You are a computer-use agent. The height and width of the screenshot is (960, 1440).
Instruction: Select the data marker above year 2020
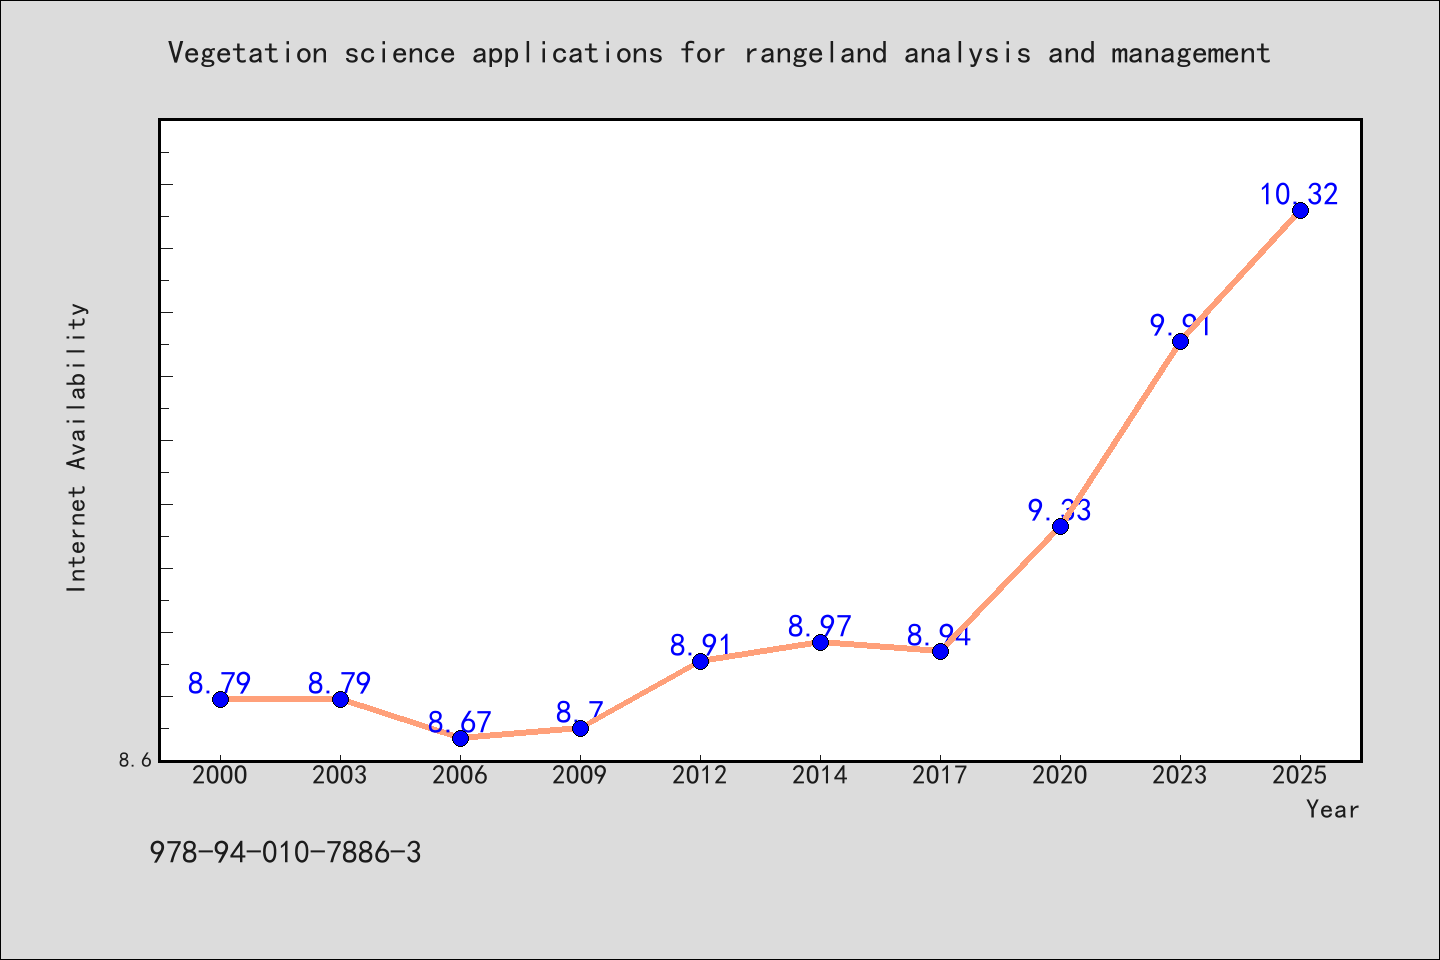point(1060,526)
